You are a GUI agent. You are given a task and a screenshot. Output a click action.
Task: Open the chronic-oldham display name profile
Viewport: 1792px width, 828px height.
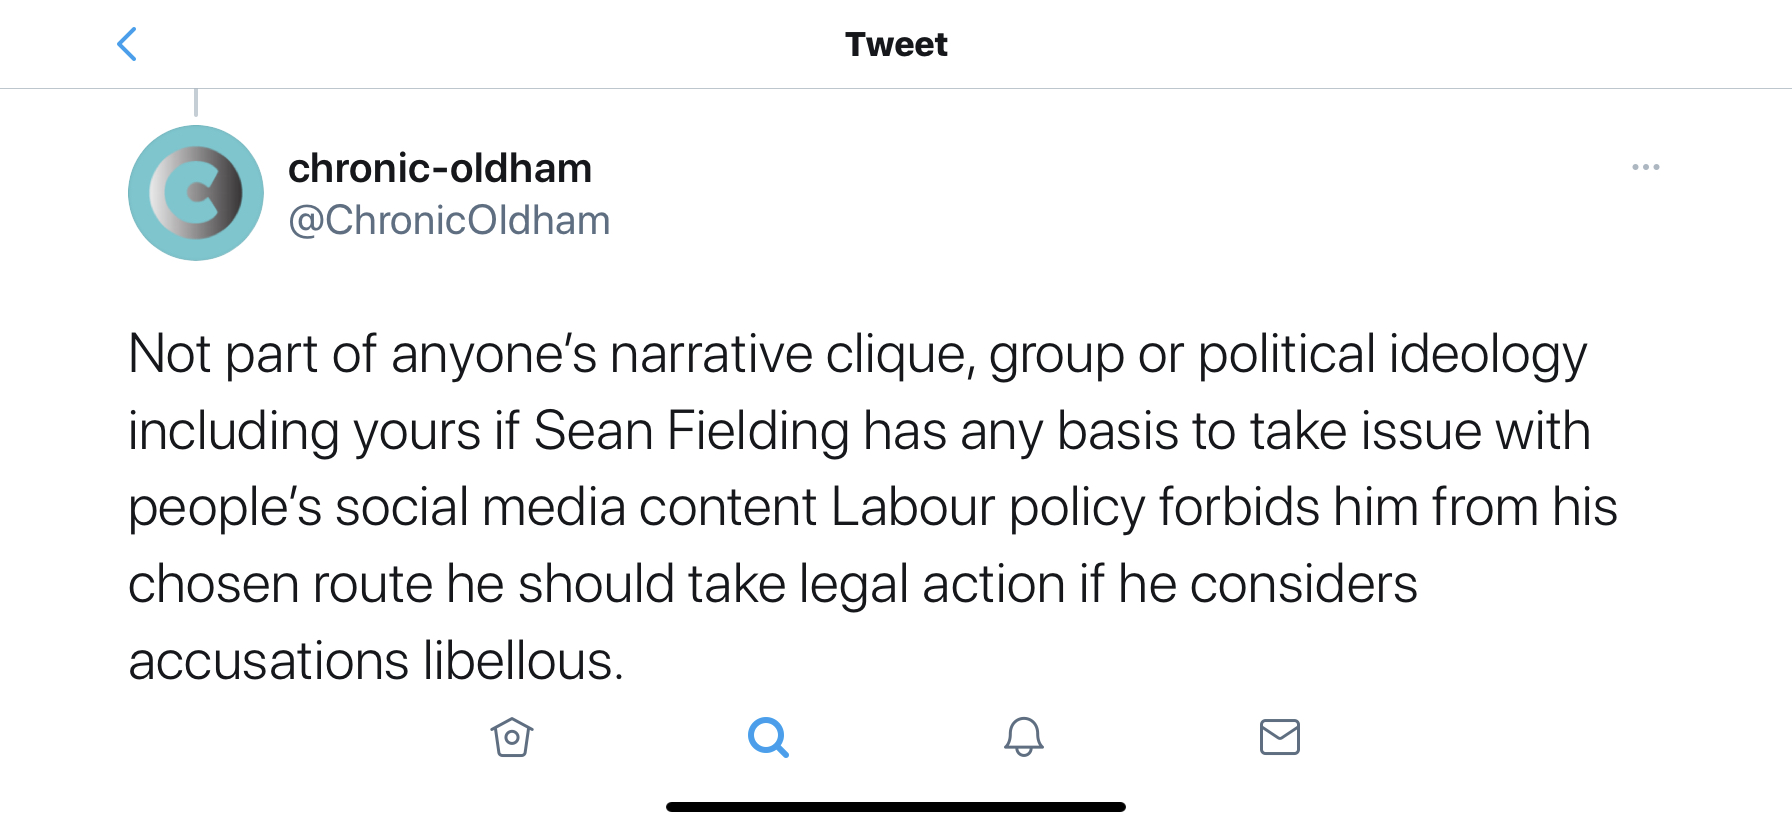point(440,168)
